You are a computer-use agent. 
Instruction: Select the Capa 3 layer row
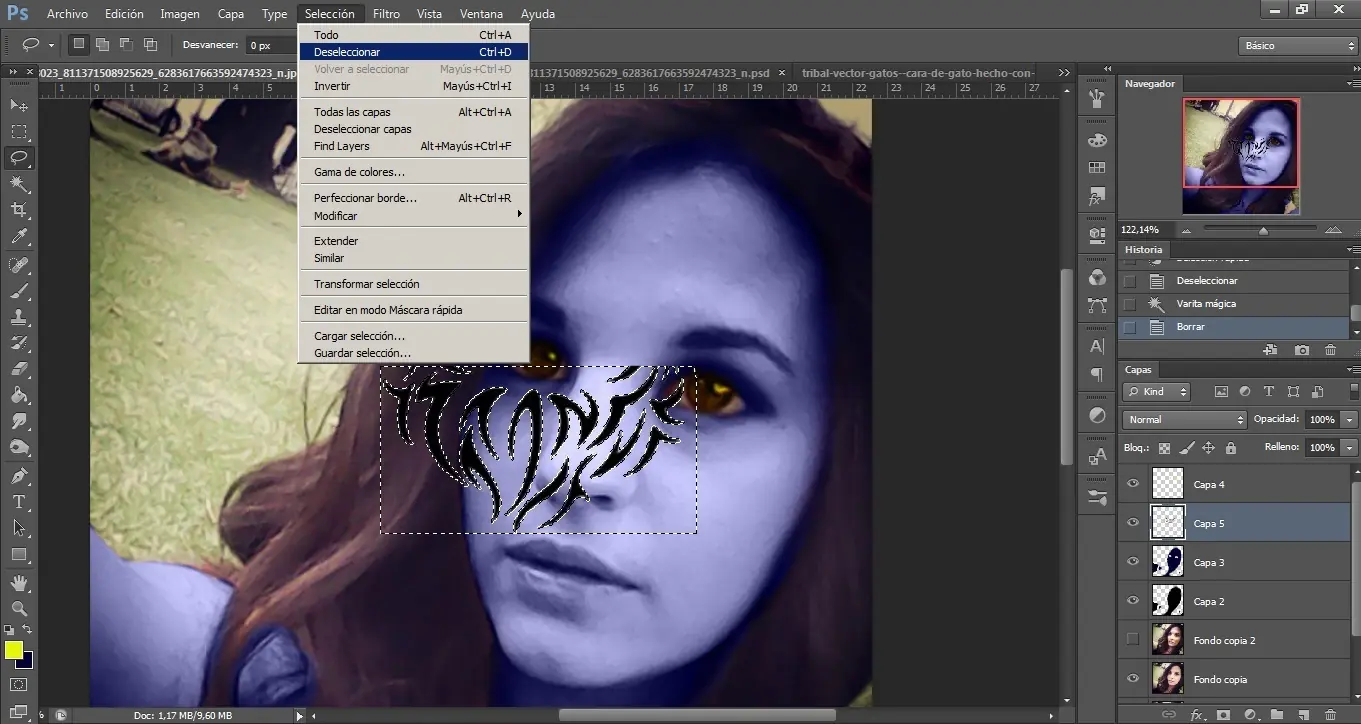coord(1235,562)
